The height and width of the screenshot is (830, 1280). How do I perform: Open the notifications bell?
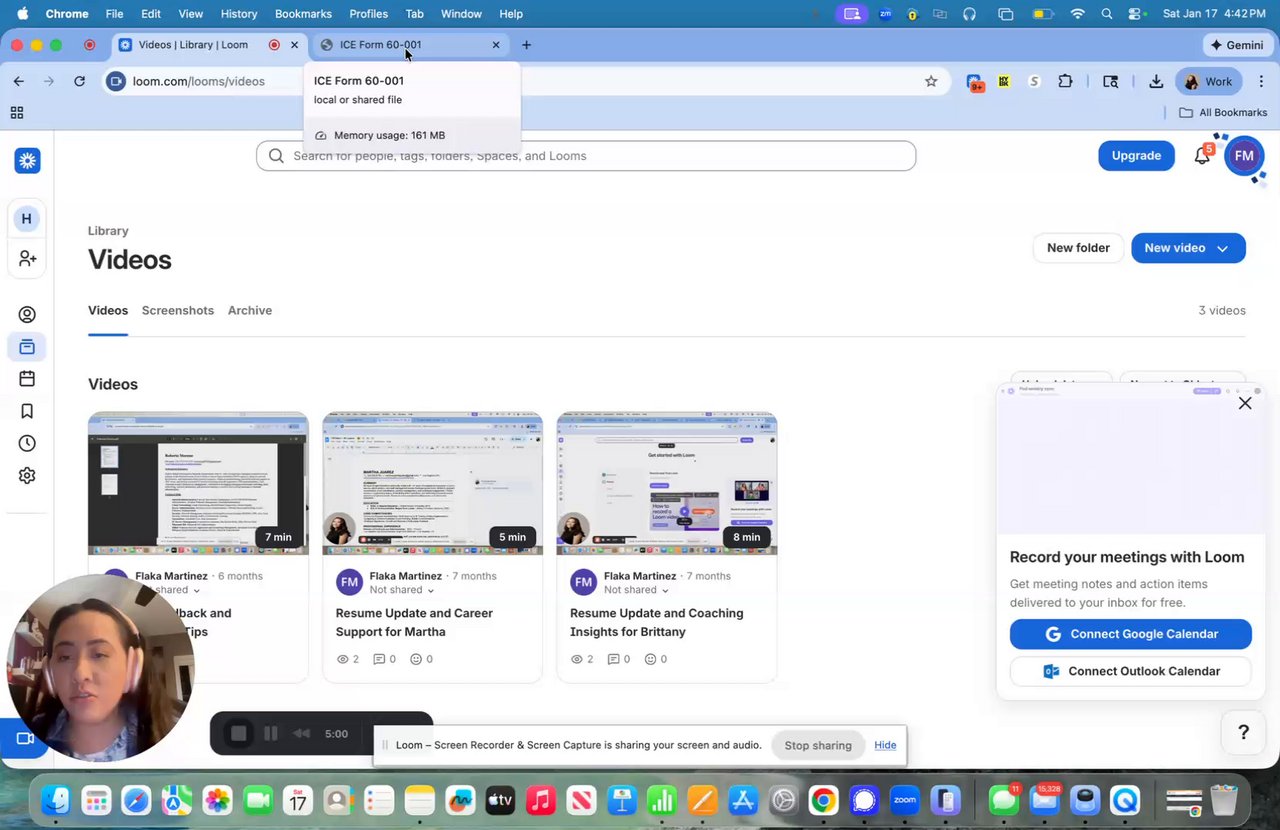coord(1202,155)
